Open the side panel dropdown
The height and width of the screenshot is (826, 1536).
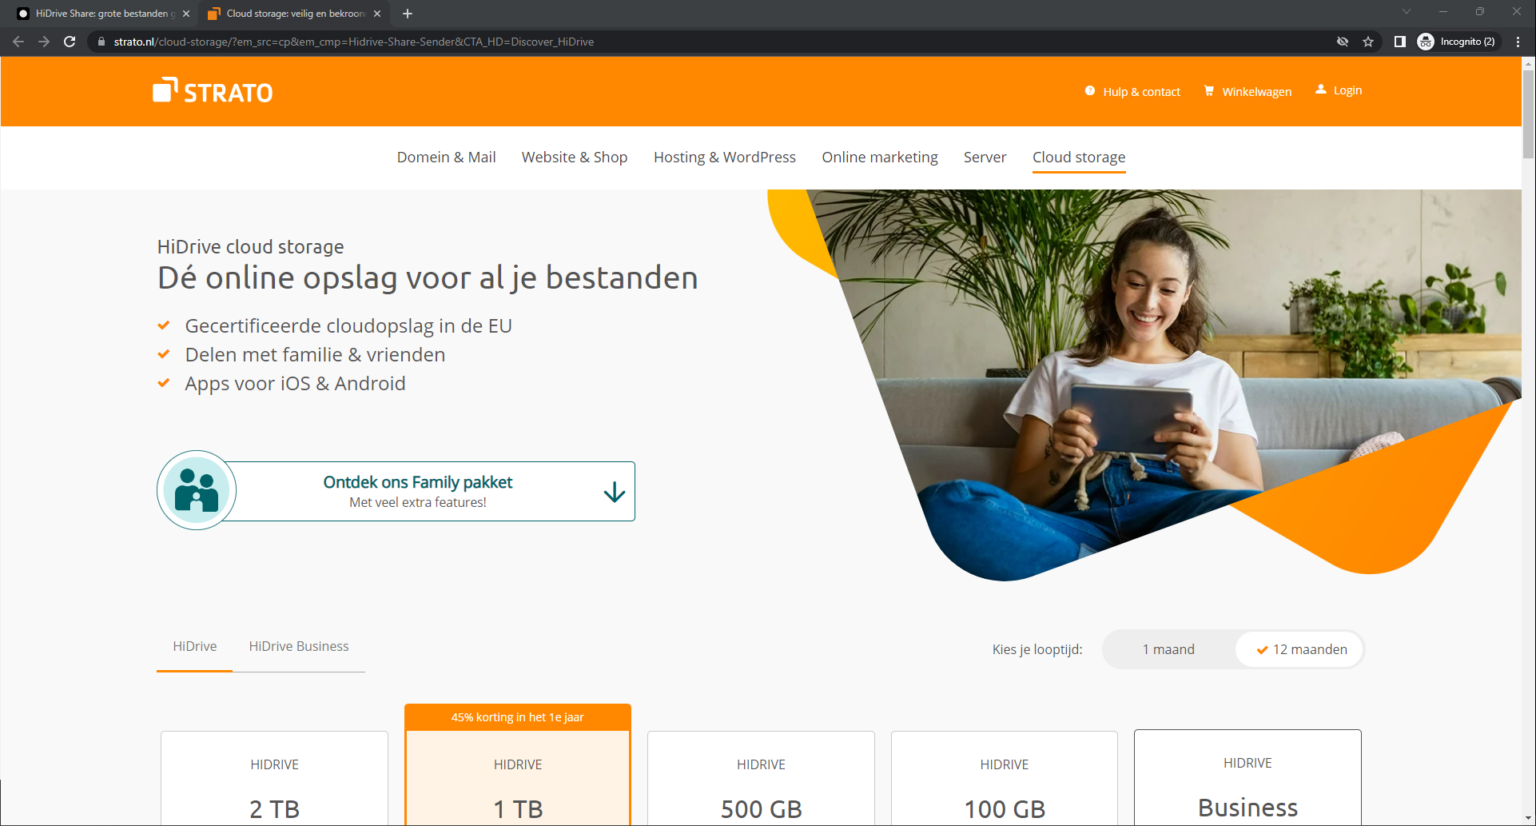[1400, 41]
